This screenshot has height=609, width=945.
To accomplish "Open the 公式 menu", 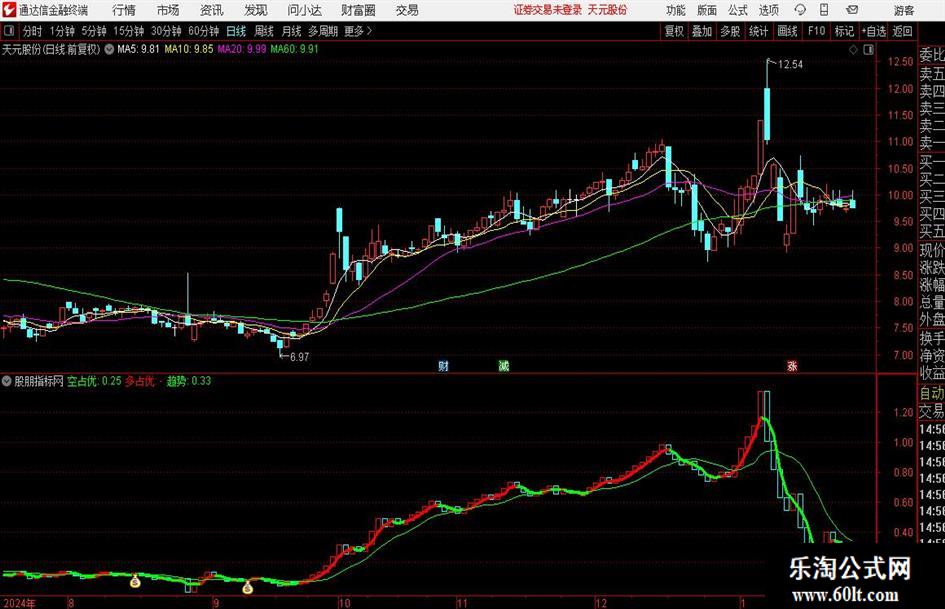I will coord(738,10).
